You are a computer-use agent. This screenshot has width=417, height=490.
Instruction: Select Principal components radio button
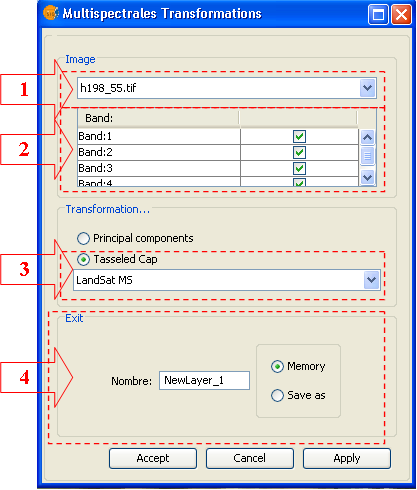pyautogui.click(x=83, y=238)
